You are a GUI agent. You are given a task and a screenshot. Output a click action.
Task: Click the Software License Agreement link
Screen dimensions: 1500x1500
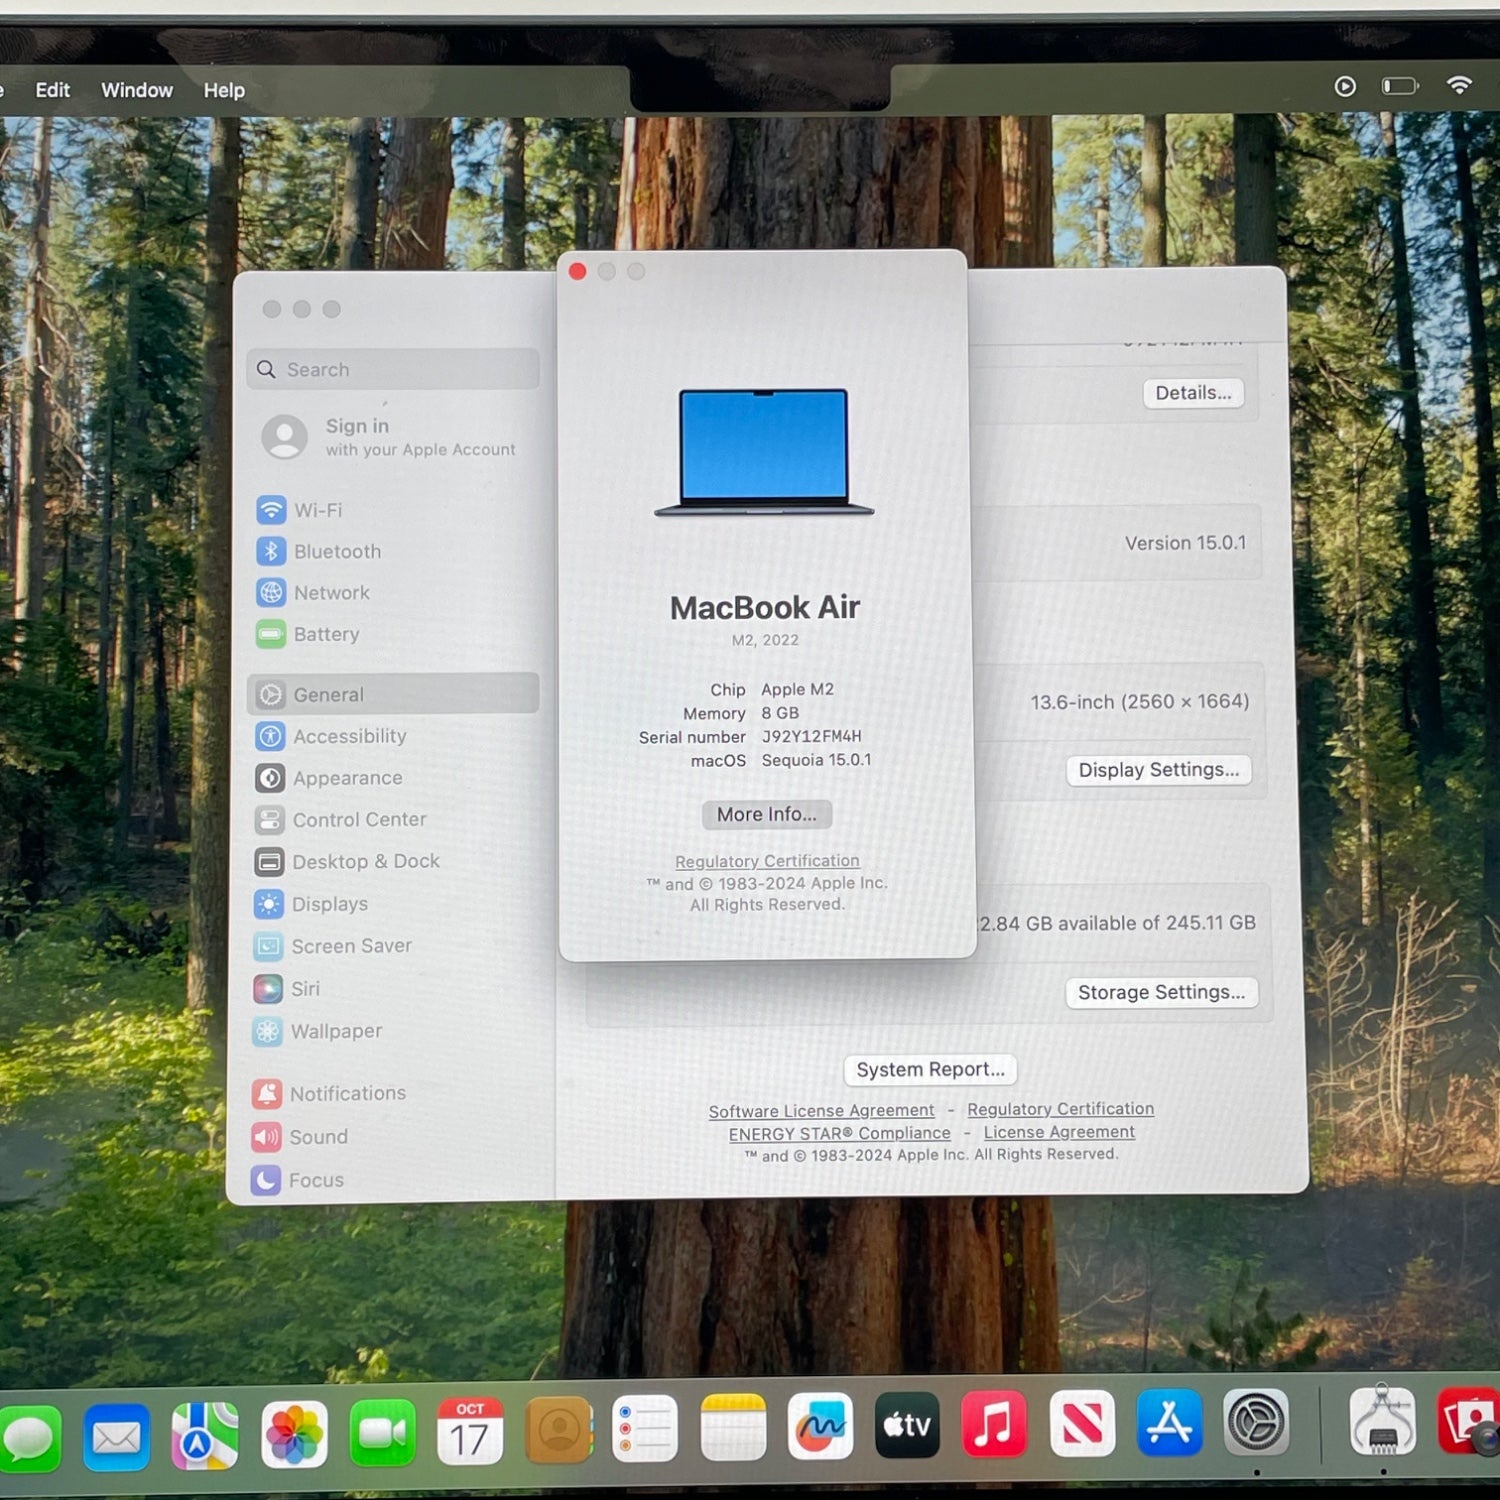pyautogui.click(x=821, y=1111)
